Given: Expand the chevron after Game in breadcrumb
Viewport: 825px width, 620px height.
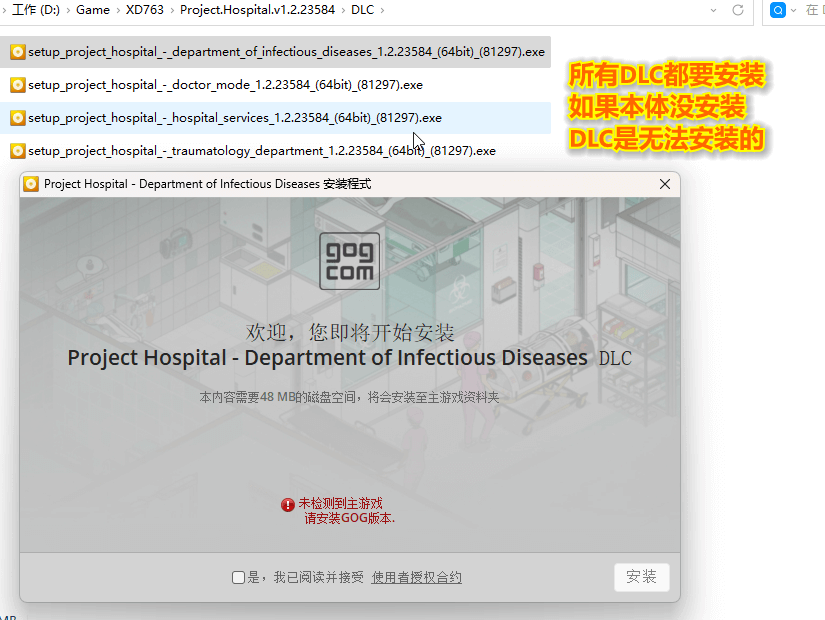Looking at the screenshot, I should click(119, 10).
